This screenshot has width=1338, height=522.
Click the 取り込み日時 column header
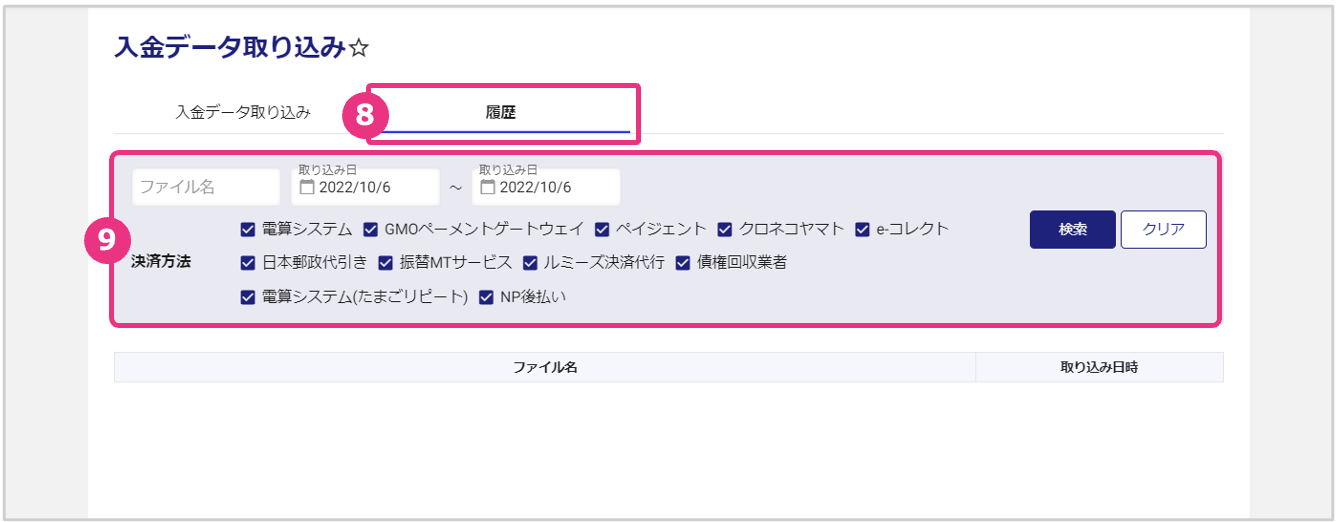(x=1099, y=367)
